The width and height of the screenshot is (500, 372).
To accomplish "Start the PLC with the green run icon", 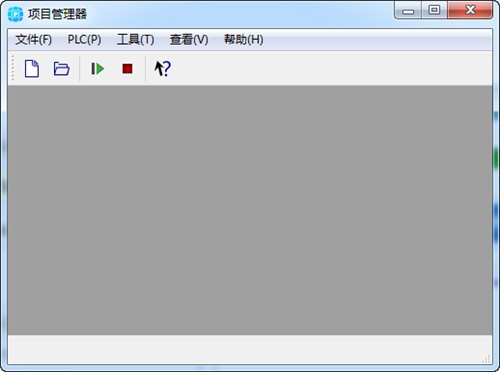I will [98, 69].
